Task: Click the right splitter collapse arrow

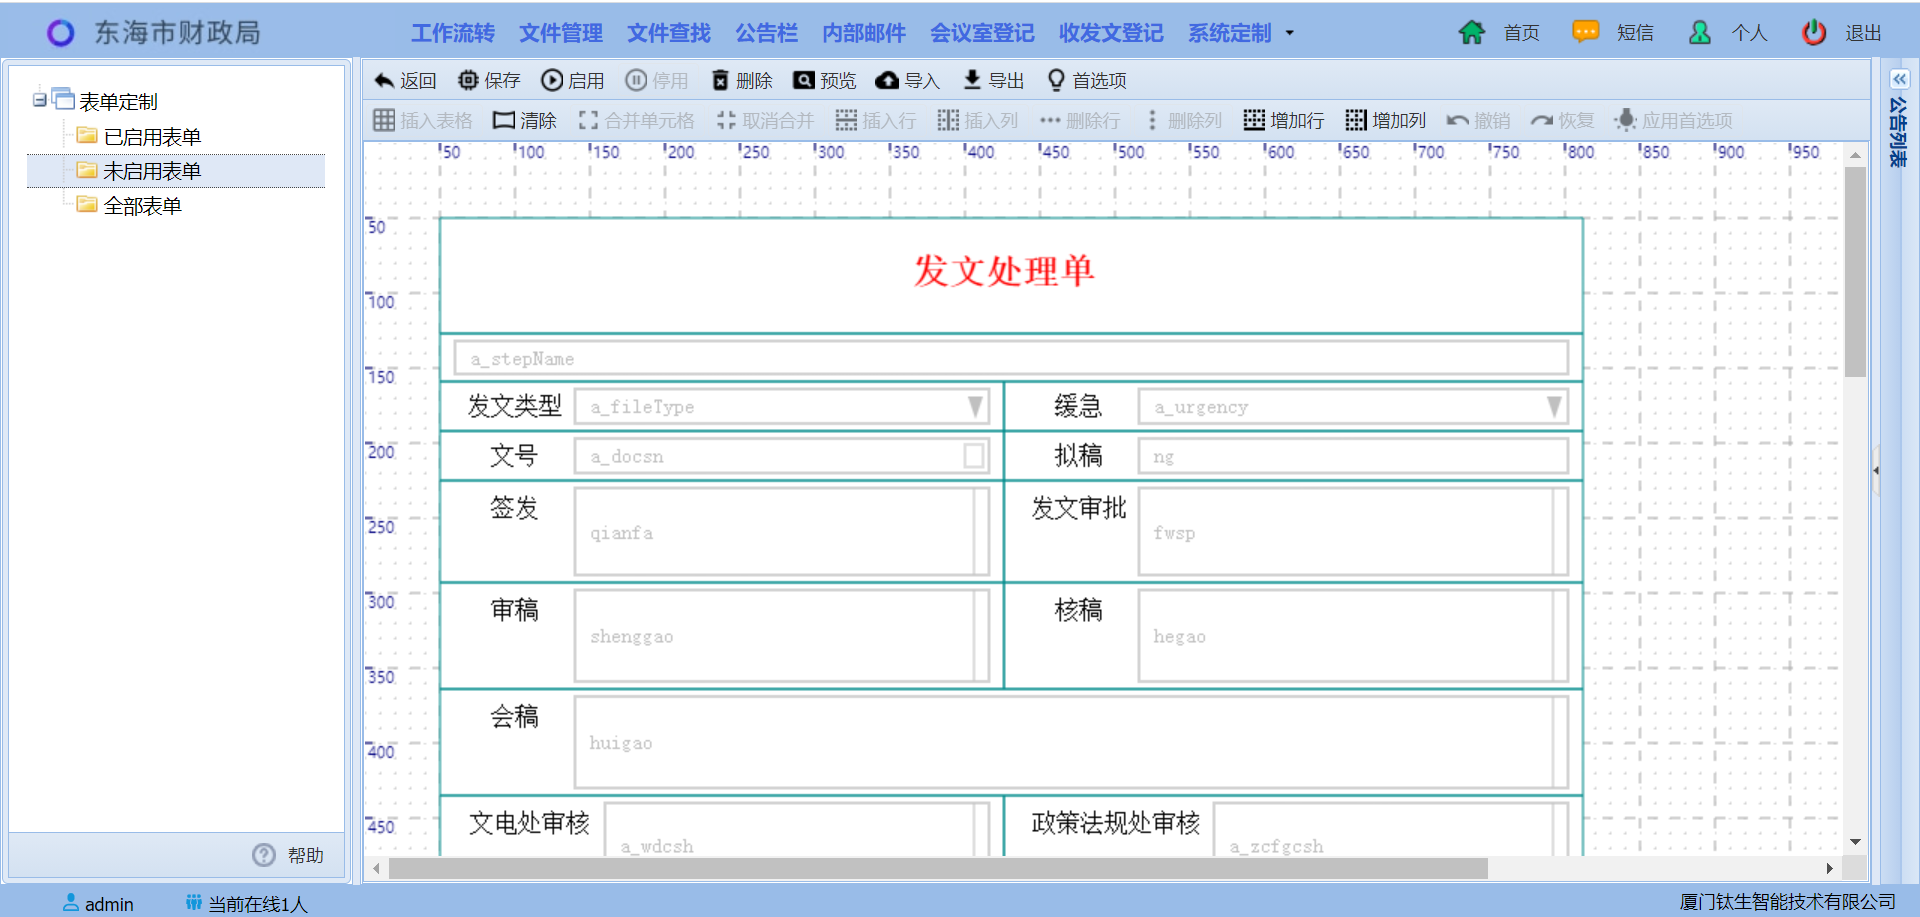Action: (1876, 470)
